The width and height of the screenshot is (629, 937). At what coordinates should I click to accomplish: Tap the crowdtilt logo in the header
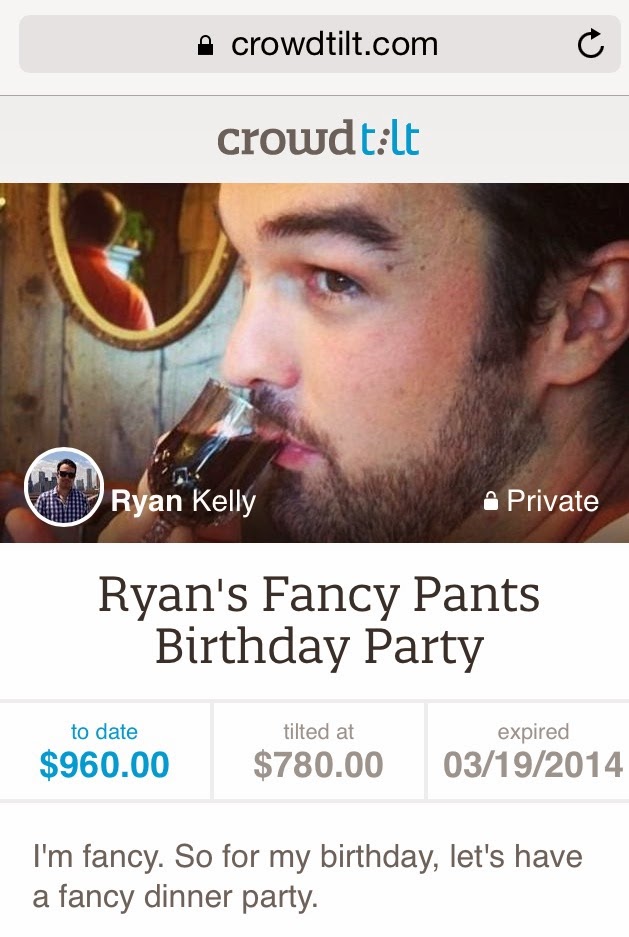pyautogui.click(x=318, y=139)
